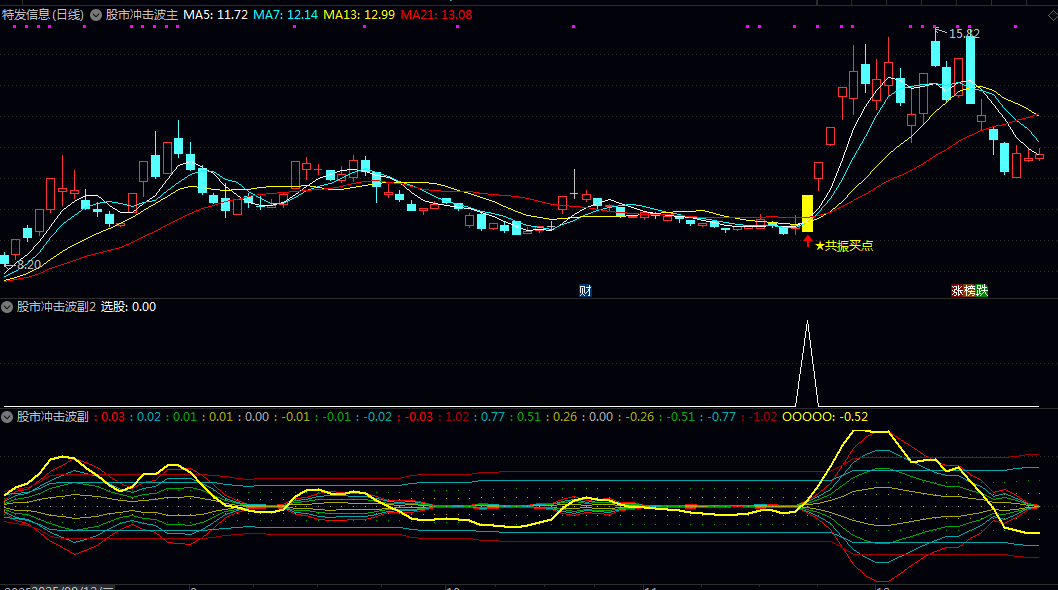Click the yellow OOOOO indicator value
This screenshot has height=590, width=1058.
coord(824,416)
